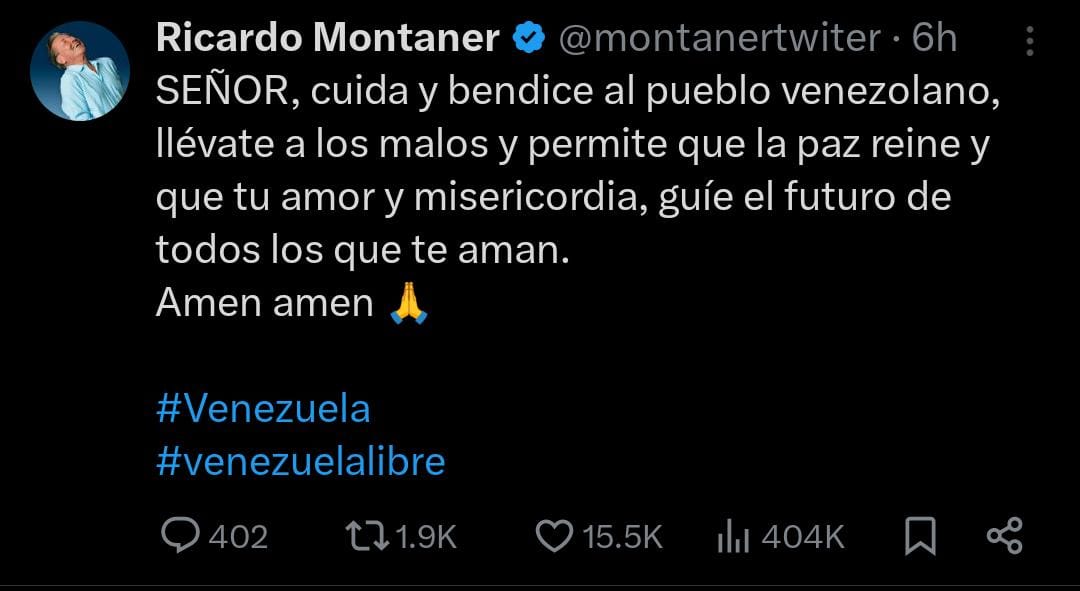Click the 6h timestamp
This screenshot has height=591, width=1080.
coord(934,39)
